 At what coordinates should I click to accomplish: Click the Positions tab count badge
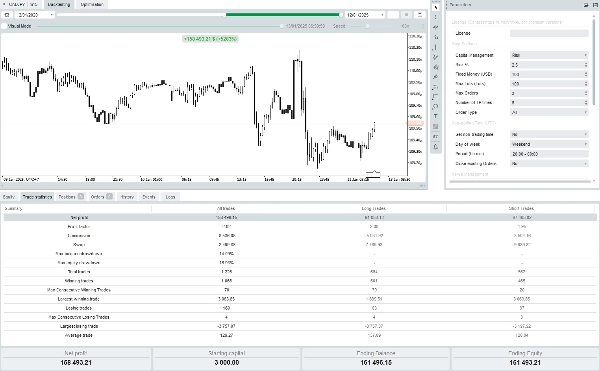pos(81,196)
